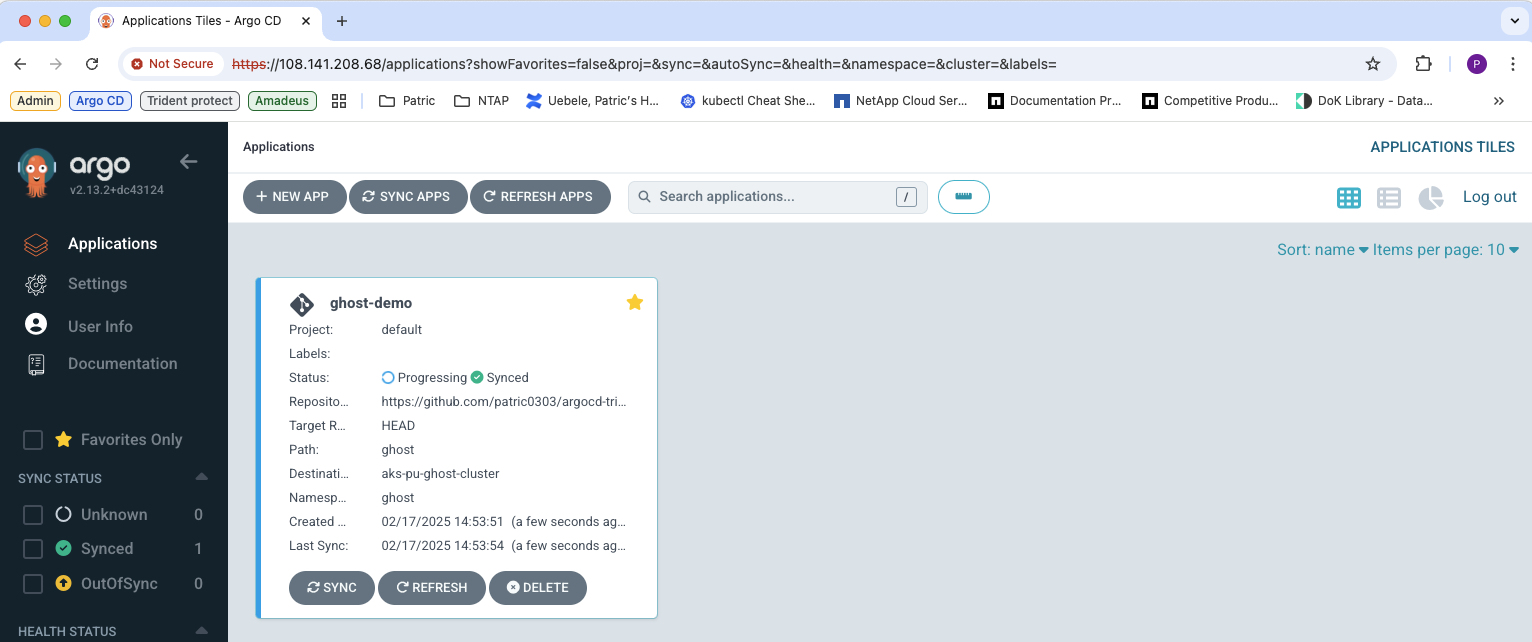The width and height of the screenshot is (1532, 642).
Task: Open the NTAP bookmarks folder
Action: tap(481, 101)
